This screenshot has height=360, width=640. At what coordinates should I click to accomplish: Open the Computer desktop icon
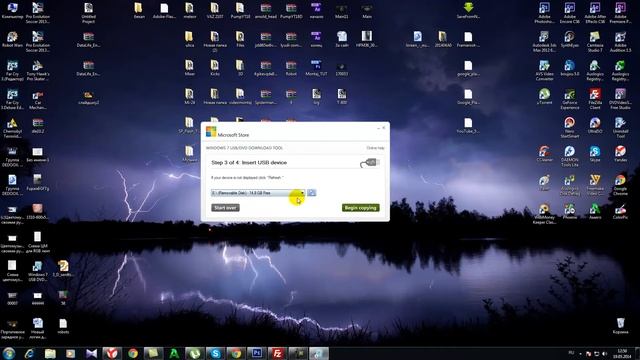pyautogui.click(x=12, y=11)
